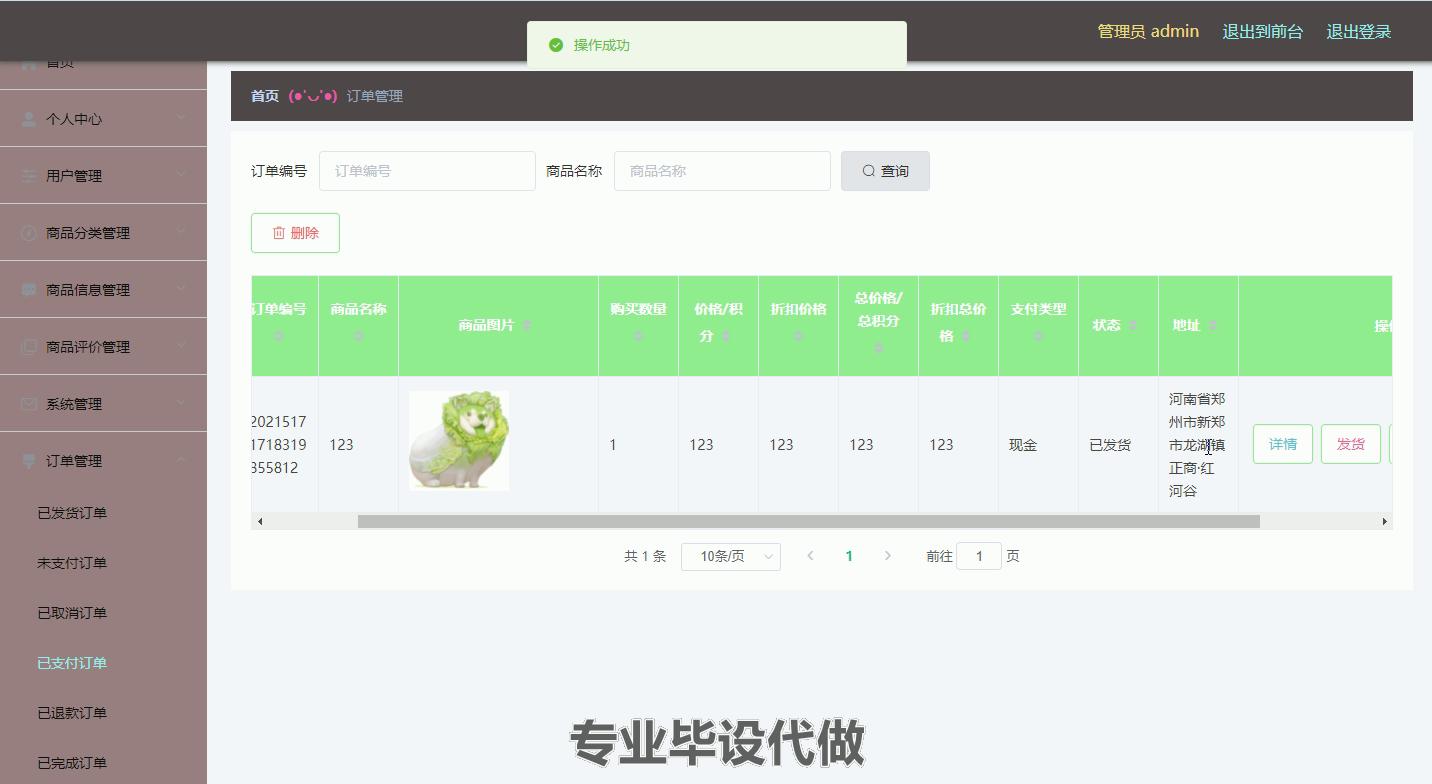This screenshot has height=784, width=1432.
Task: Click the 删除 delete button
Action: (x=295, y=233)
